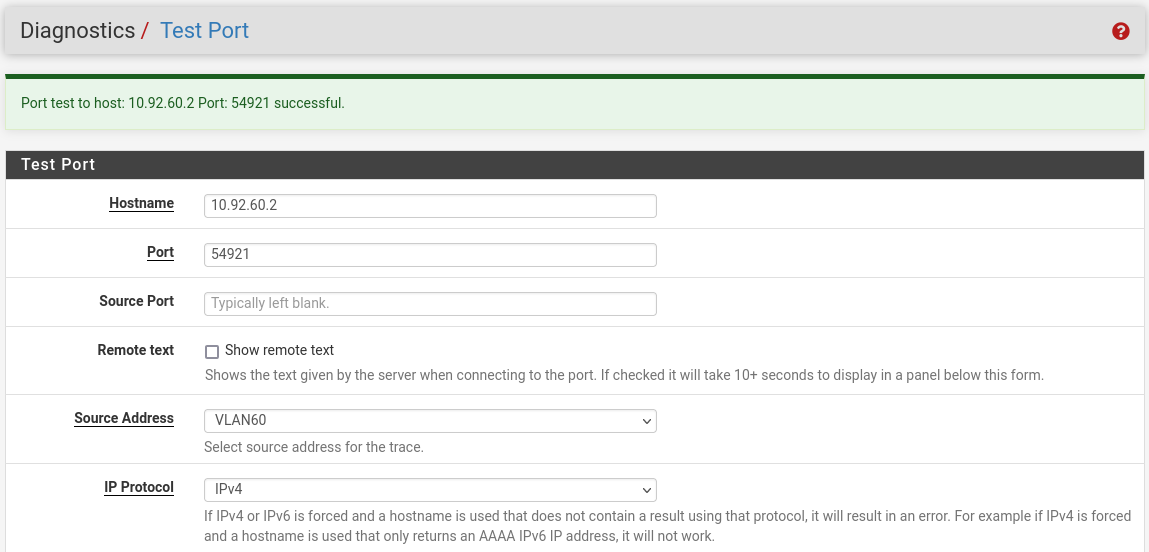Click the underlined IP Protocol label
The height and width of the screenshot is (552, 1149).
coord(139,488)
